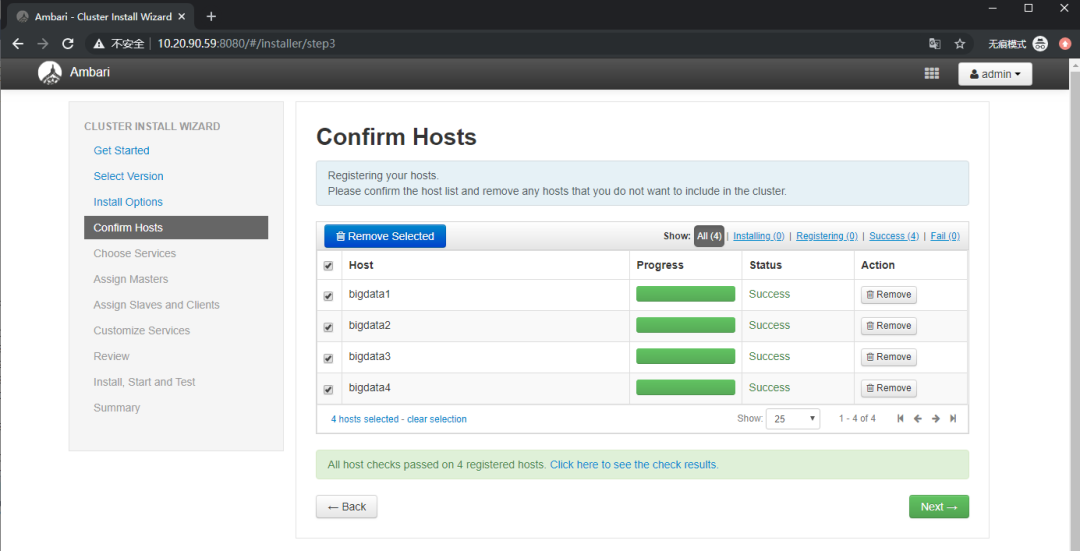Open the admin user dropdown
This screenshot has height=551, width=1080.
point(995,74)
